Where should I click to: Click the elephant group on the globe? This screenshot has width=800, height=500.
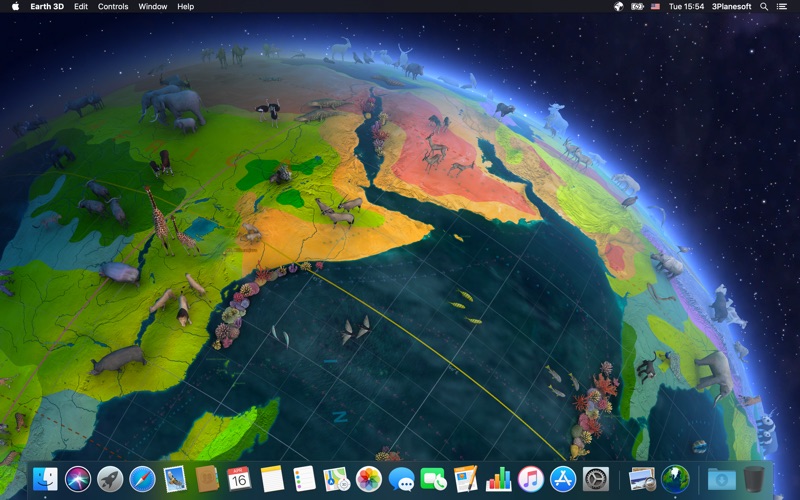[x=172, y=105]
